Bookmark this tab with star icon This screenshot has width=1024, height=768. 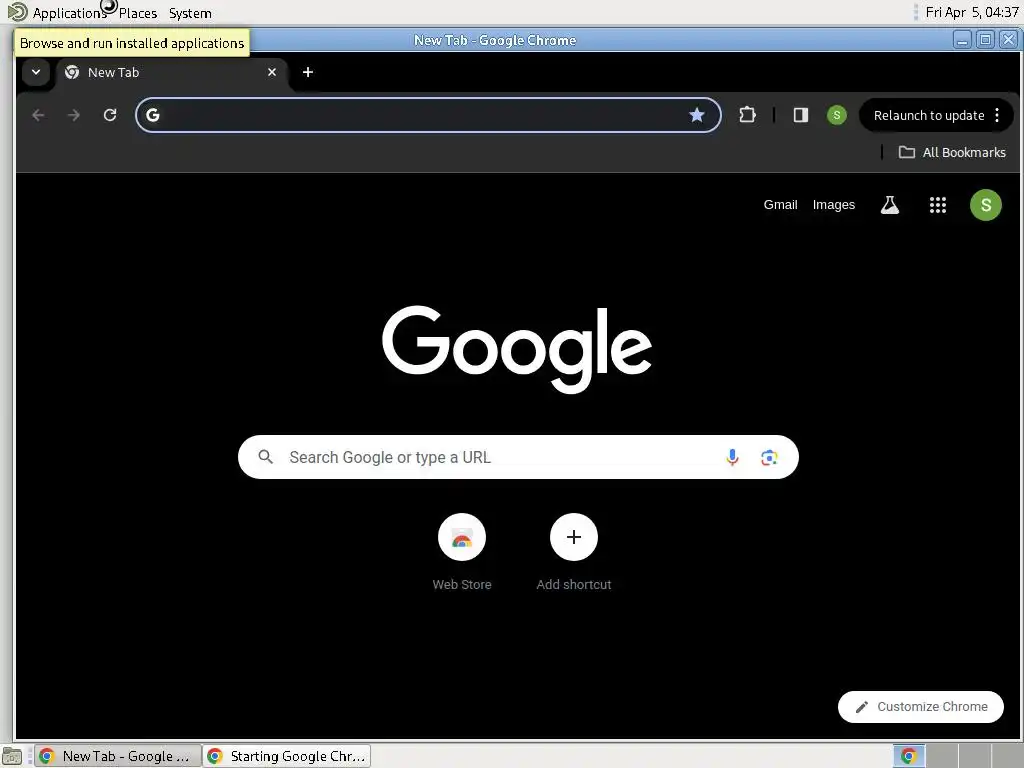(697, 115)
